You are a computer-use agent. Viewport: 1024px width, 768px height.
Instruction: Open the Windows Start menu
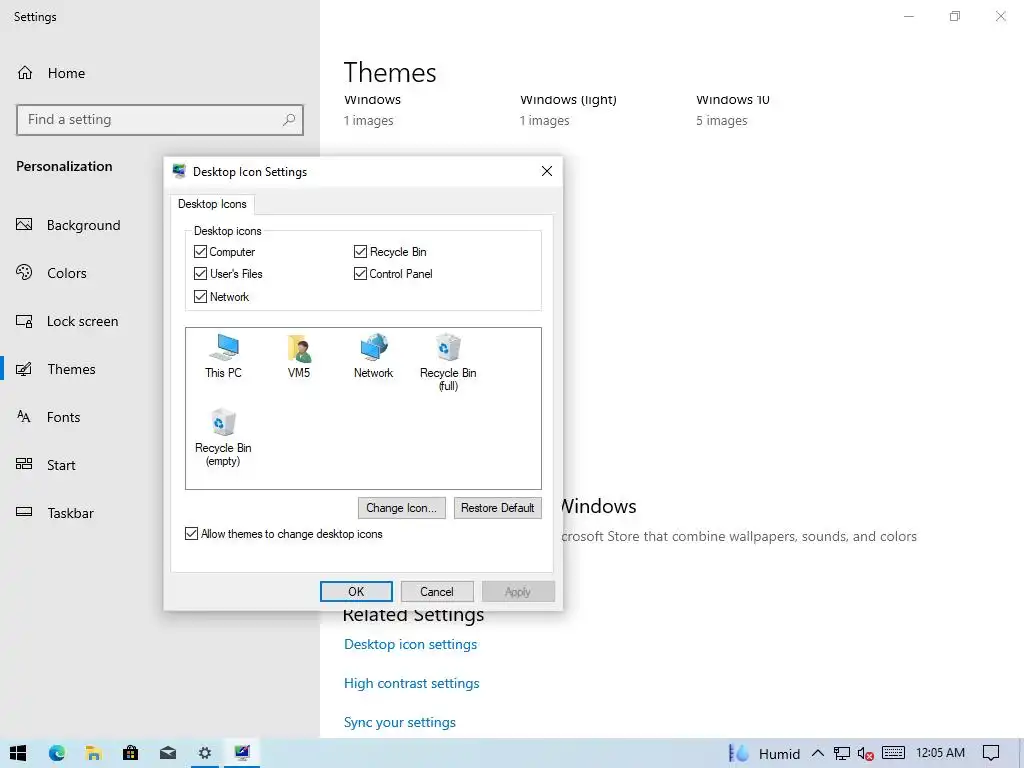click(18, 753)
